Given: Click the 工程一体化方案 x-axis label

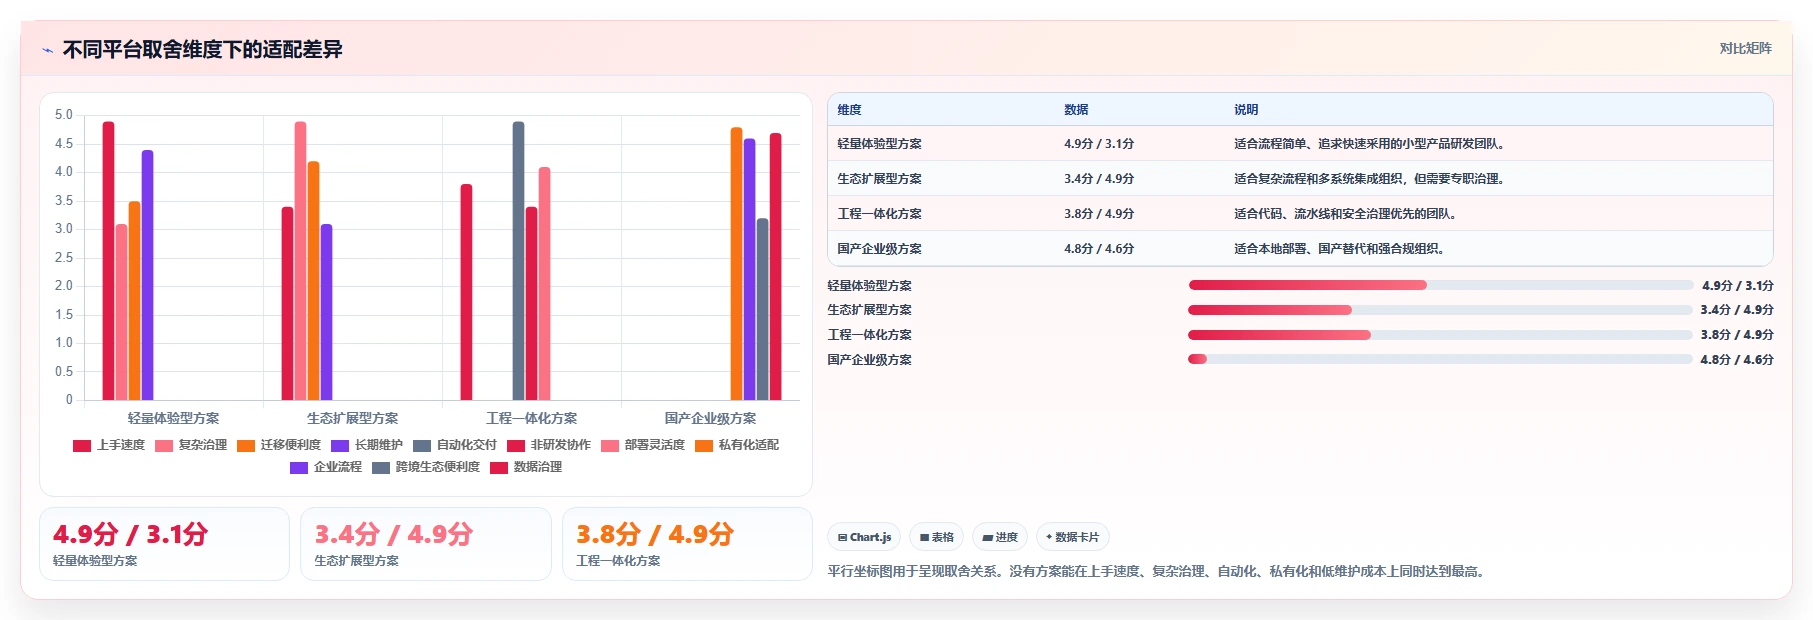Looking at the screenshot, I should pos(531,418).
